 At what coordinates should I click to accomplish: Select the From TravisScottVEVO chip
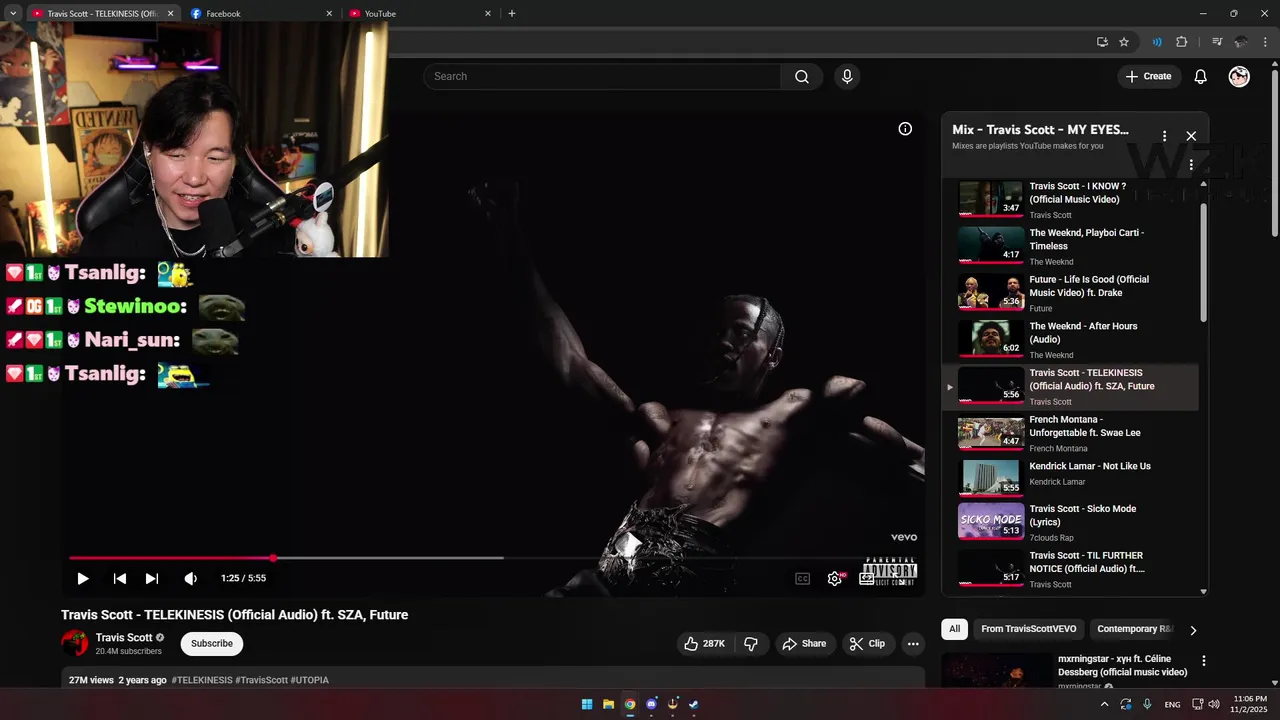tap(1029, 629)
